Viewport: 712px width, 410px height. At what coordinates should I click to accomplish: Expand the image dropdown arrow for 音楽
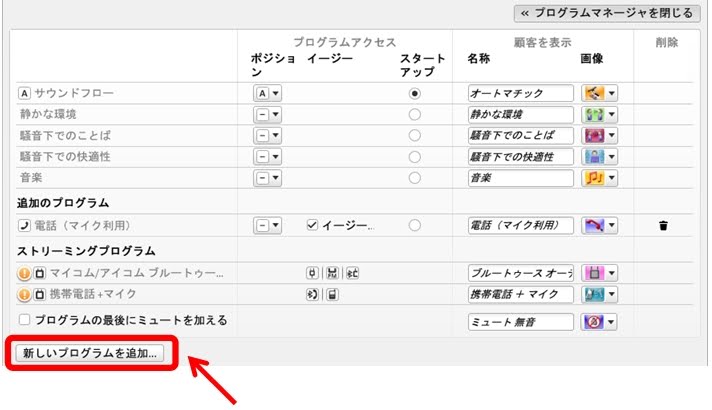(612, 178)
